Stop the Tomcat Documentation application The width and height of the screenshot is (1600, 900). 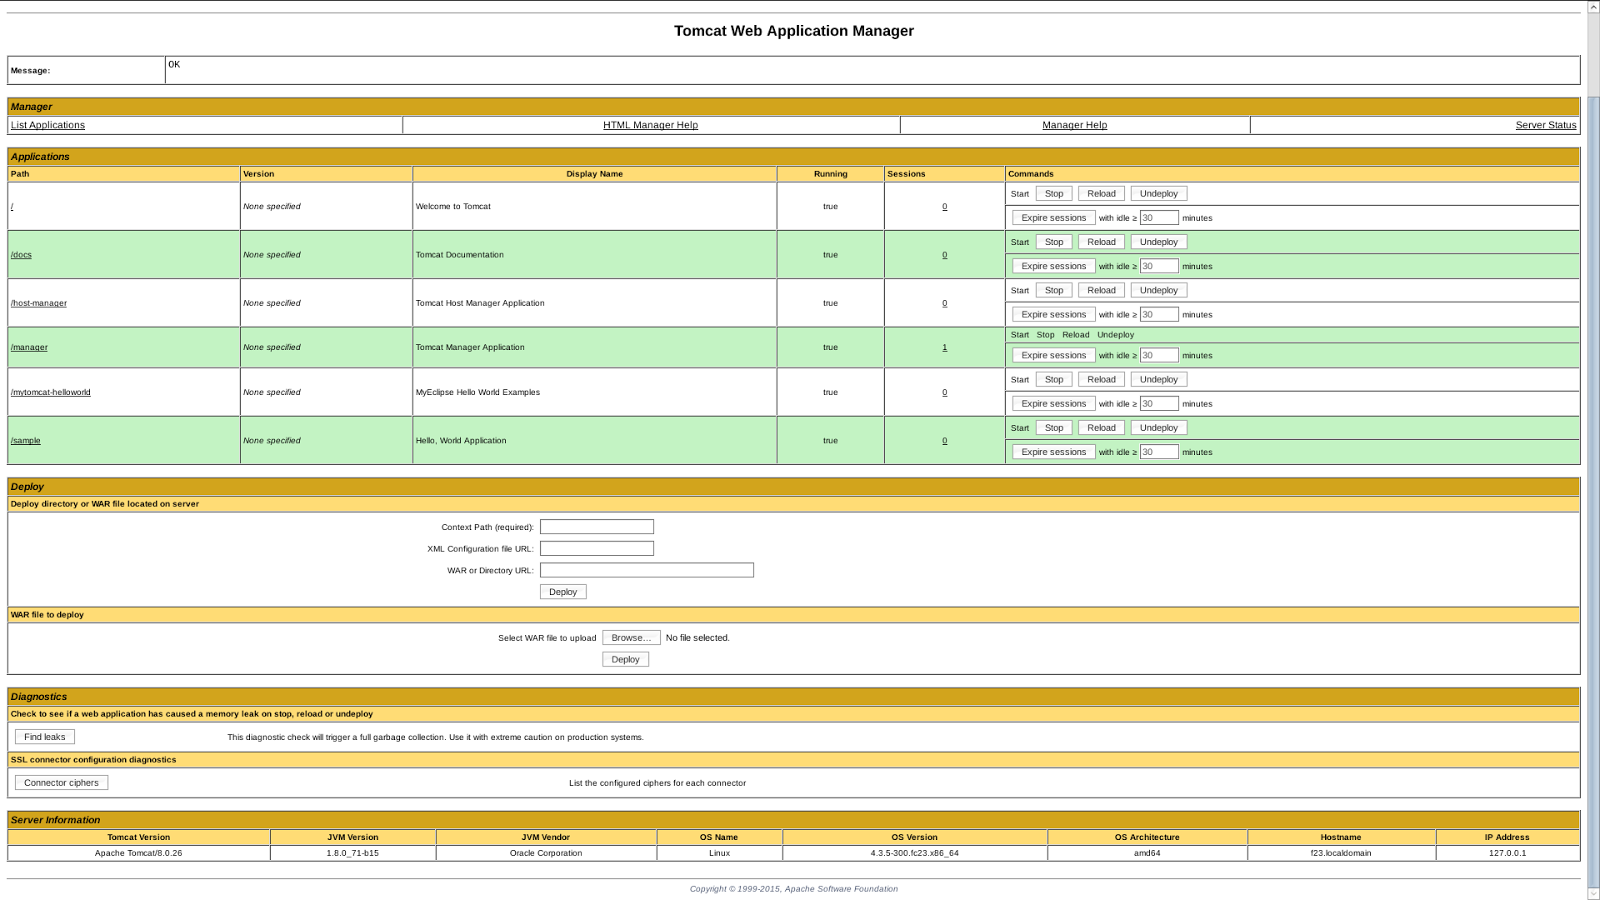click(1054, 242)
